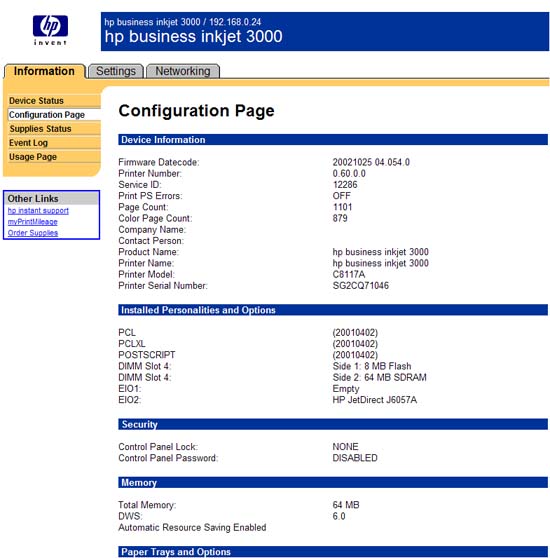
Task: Click the HP invent logo
Action: [50, 30]
